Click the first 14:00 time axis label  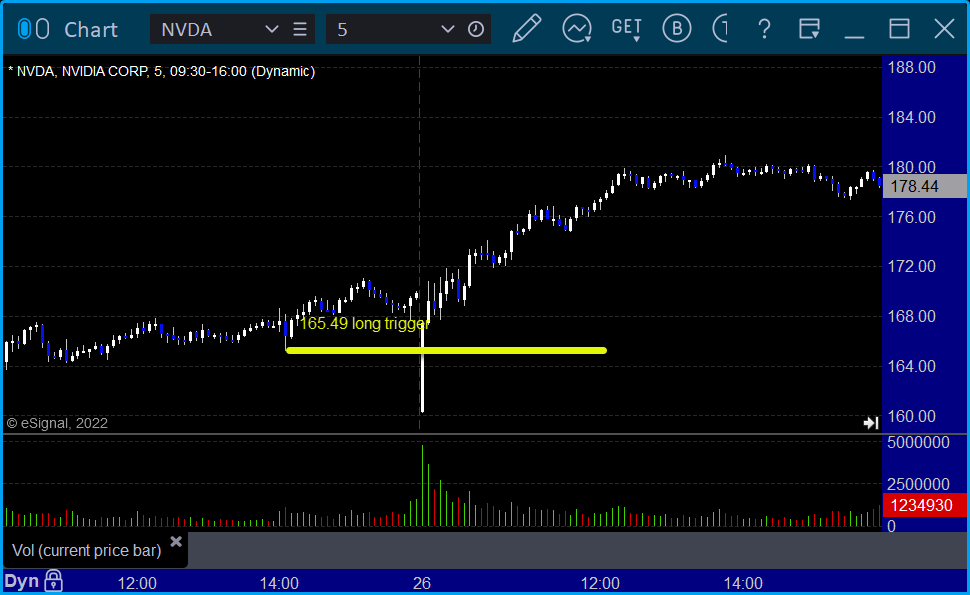tap(279, 583)
